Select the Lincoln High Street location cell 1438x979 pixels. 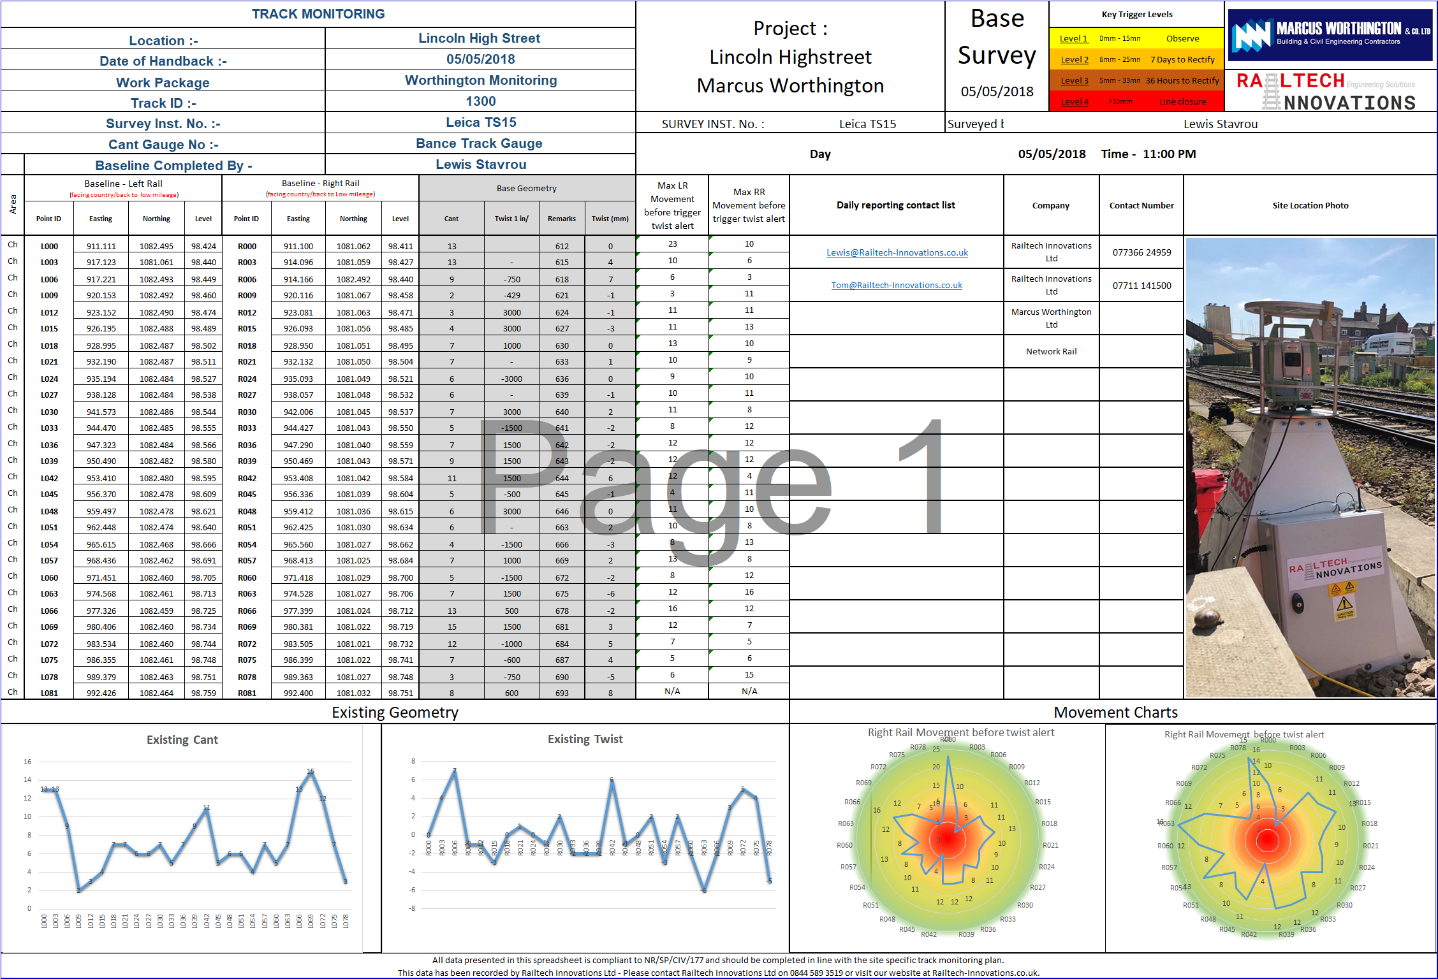480,38
